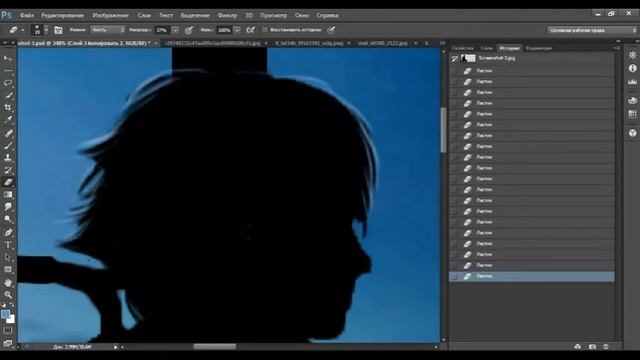The image size is (640, 360).
Task: Click the background color swatch
Action: [11, 319]
